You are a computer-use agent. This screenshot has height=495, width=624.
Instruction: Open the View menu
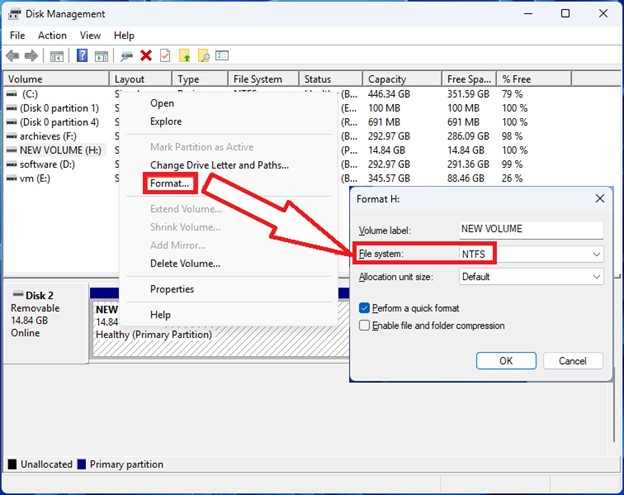coord(90,35)
